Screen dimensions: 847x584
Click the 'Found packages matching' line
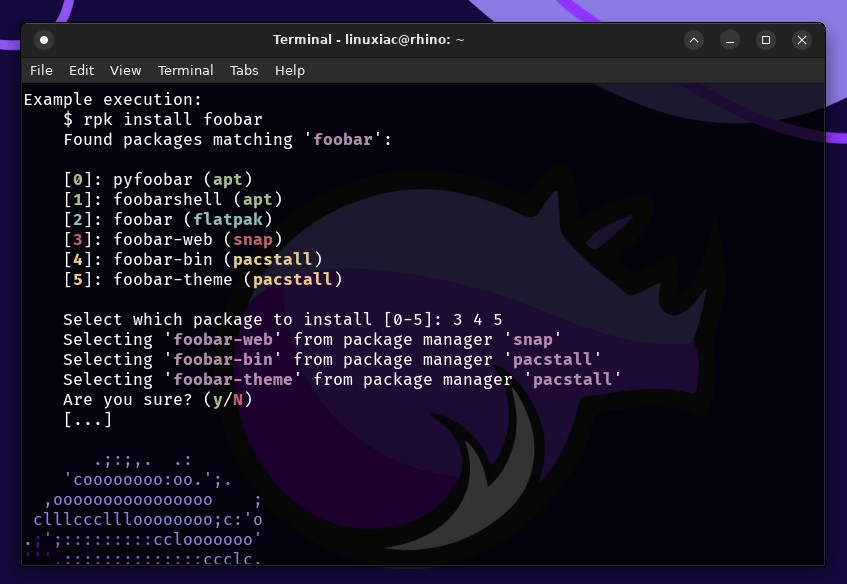(227, 139)
